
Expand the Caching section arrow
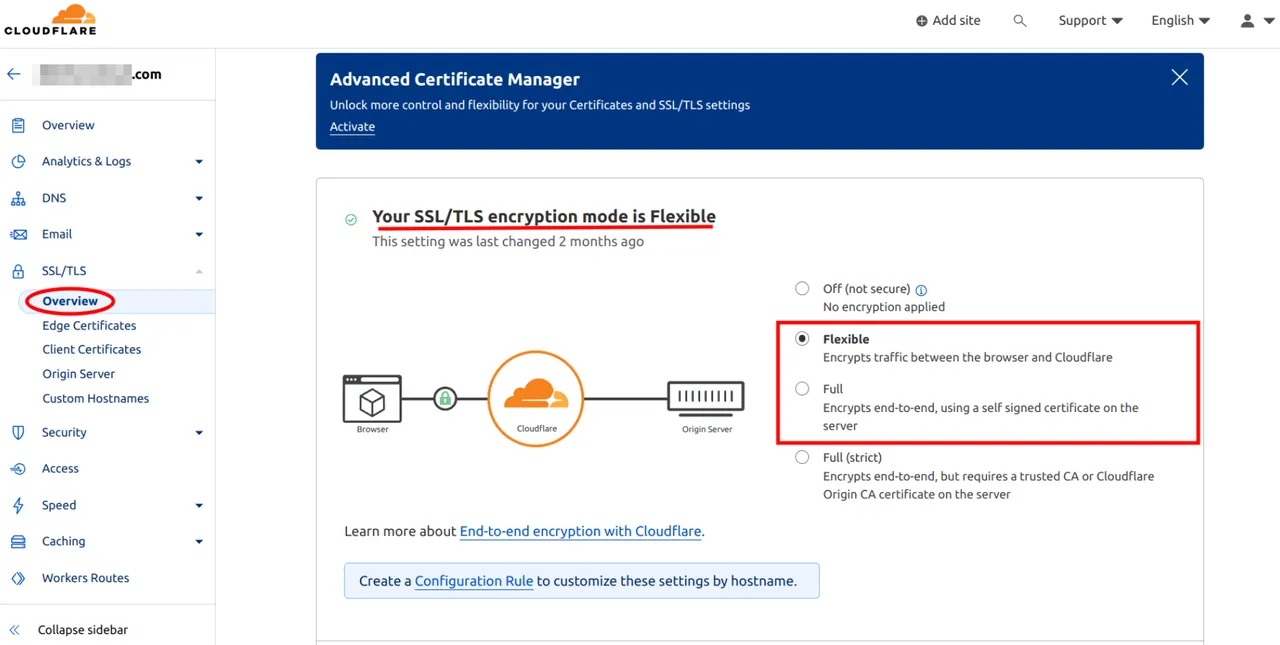pos(199,542)
